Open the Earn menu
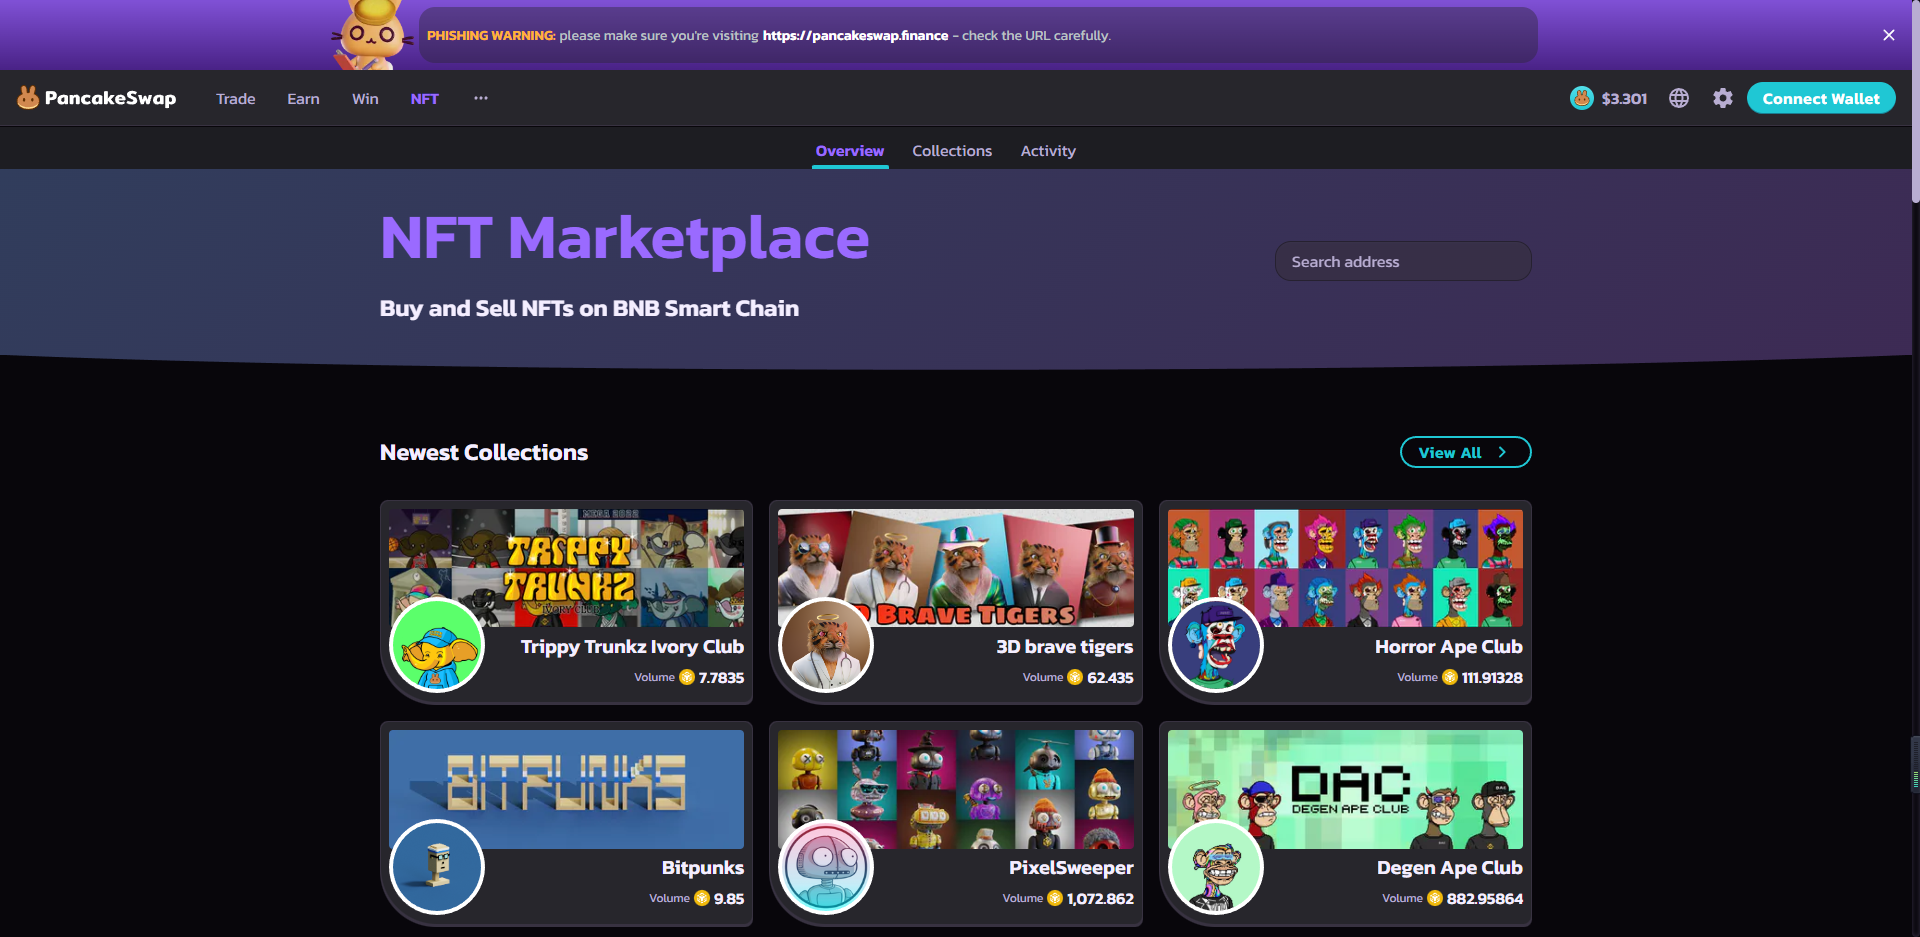 tap(303, 99)
